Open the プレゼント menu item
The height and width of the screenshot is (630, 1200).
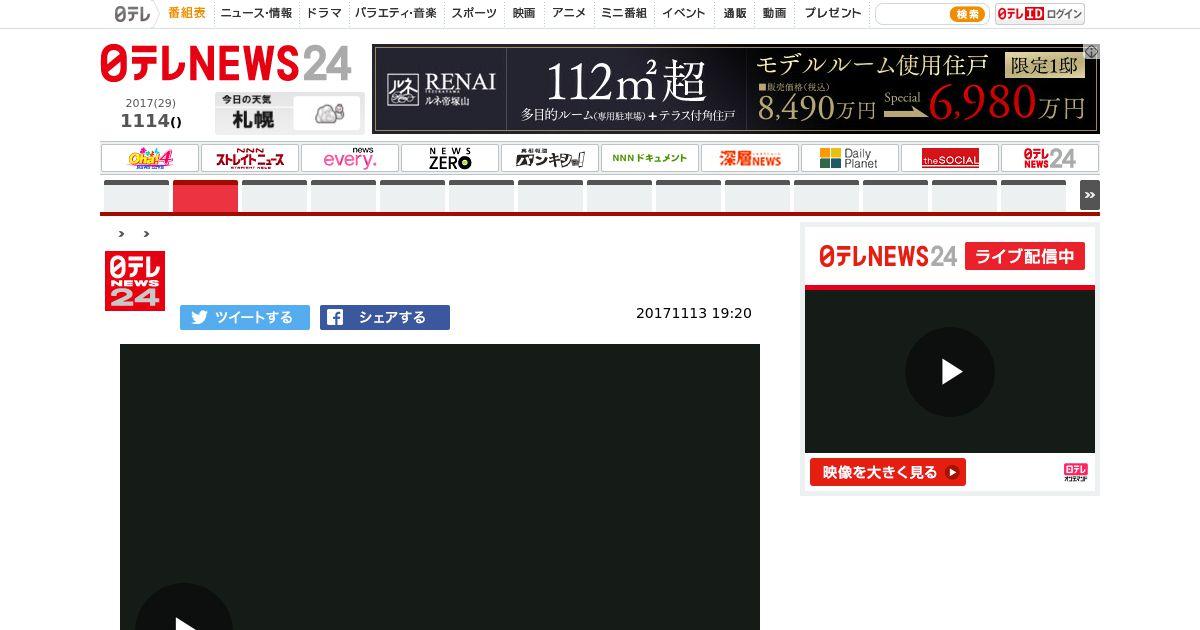(x=832, y=13)
